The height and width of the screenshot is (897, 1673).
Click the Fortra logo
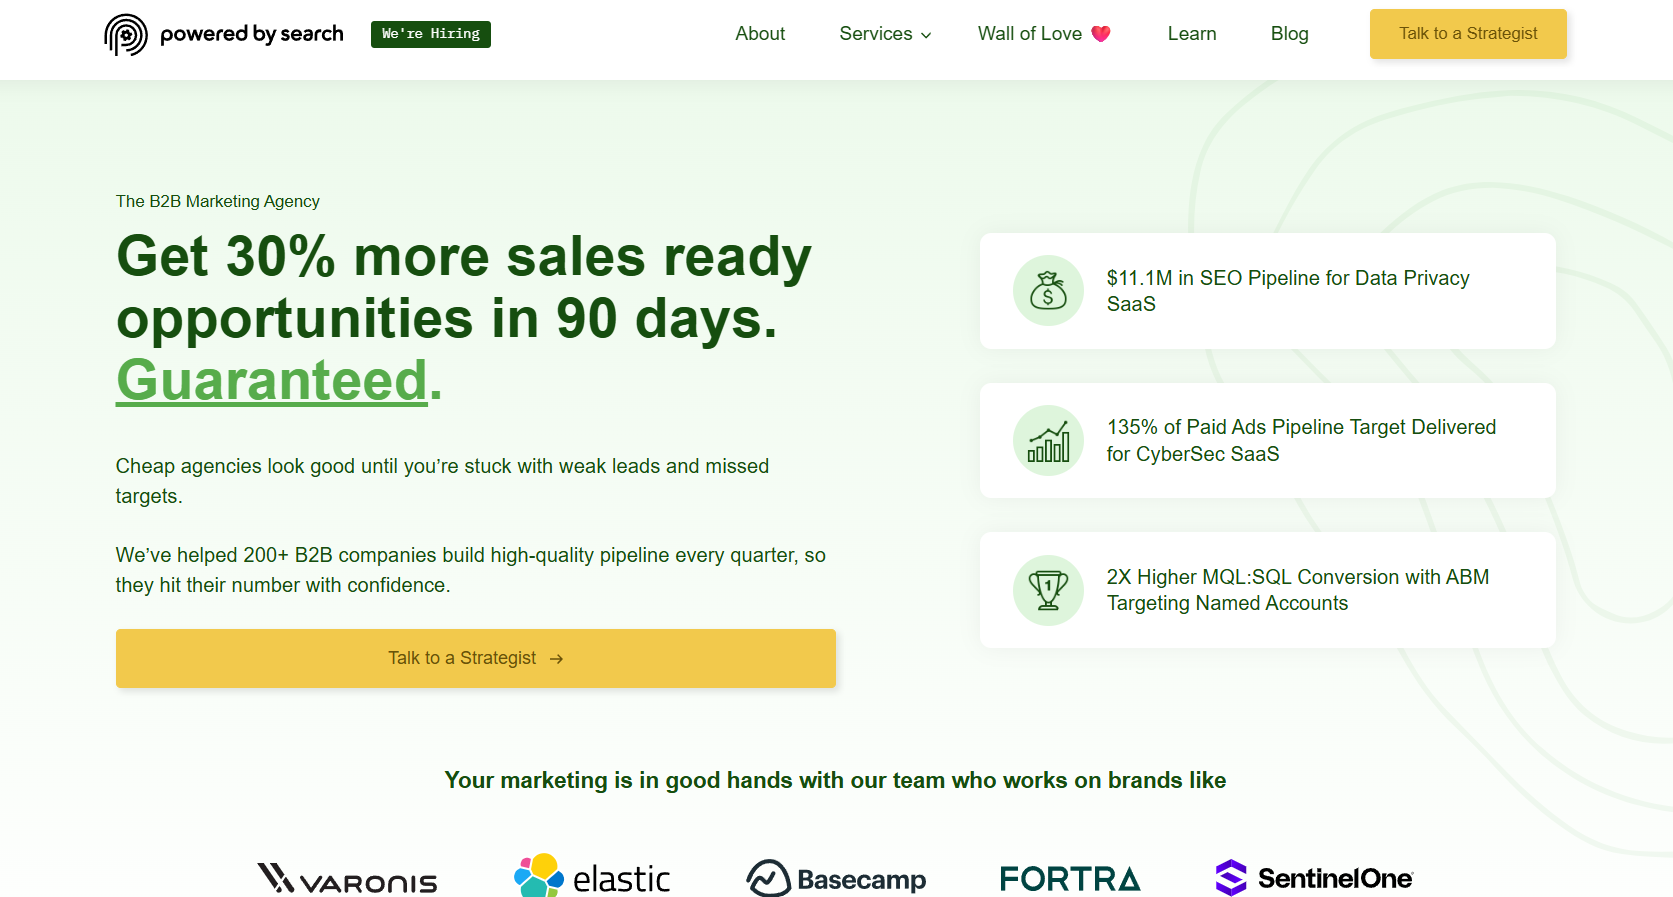coord(1070,878)
